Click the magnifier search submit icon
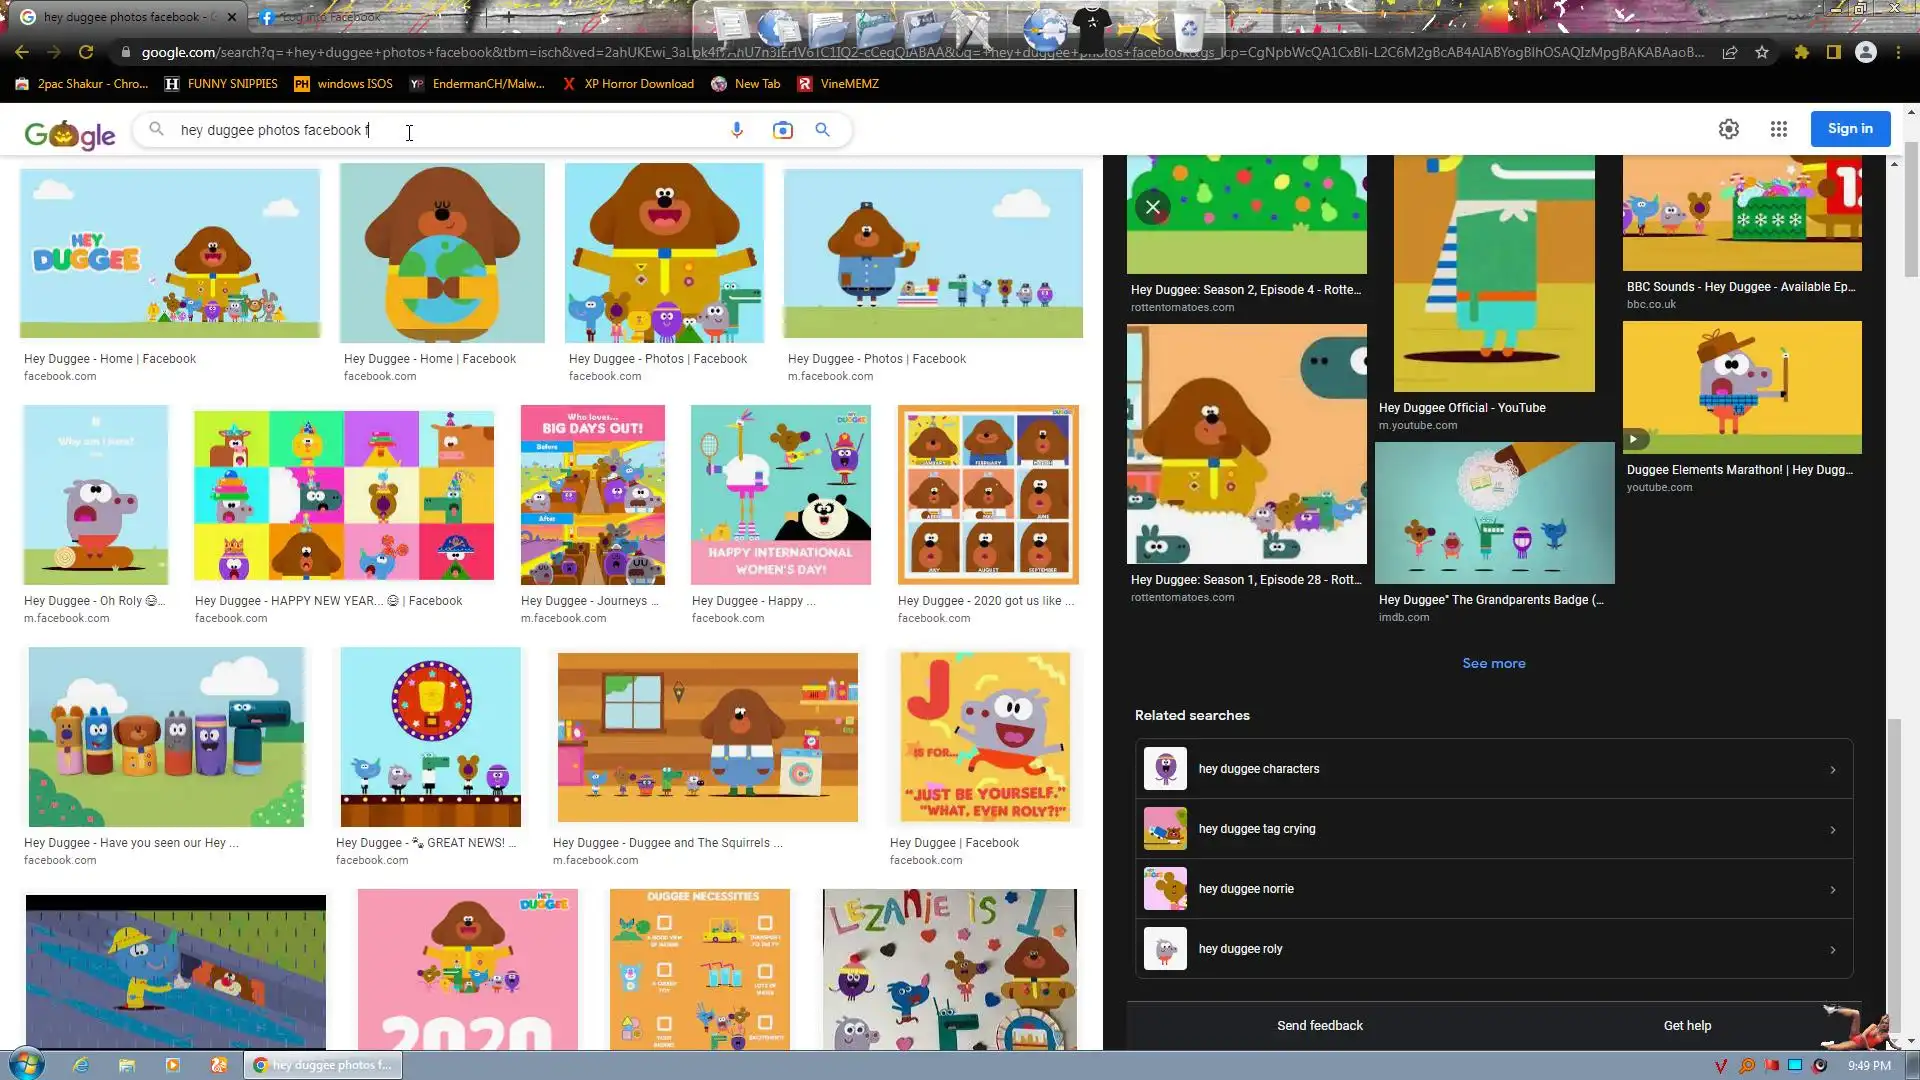The width and height of the screenshot is (1920, 1080). pyautogui.click(x=822, y=130)
